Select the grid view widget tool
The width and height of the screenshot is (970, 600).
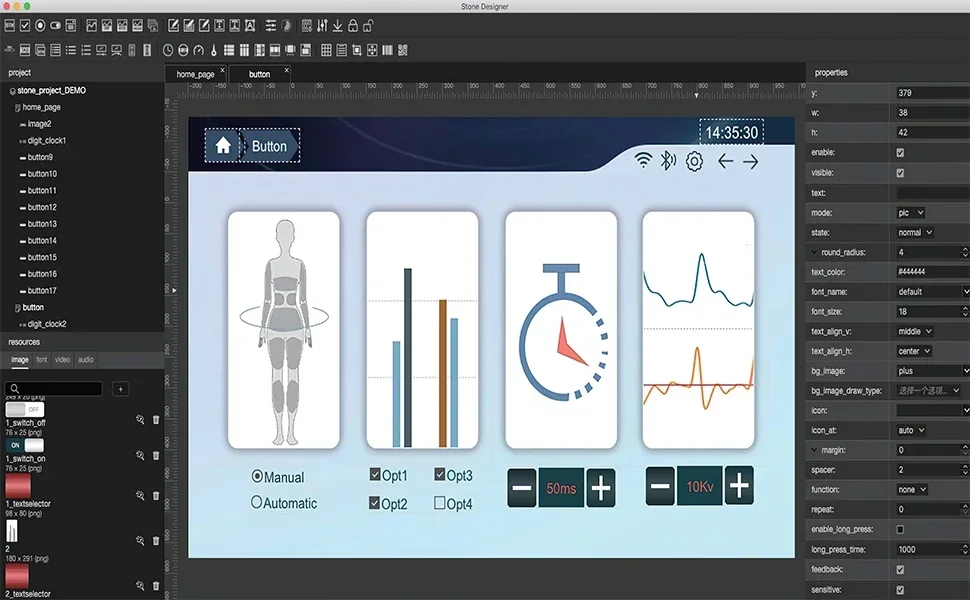point(326,50)
